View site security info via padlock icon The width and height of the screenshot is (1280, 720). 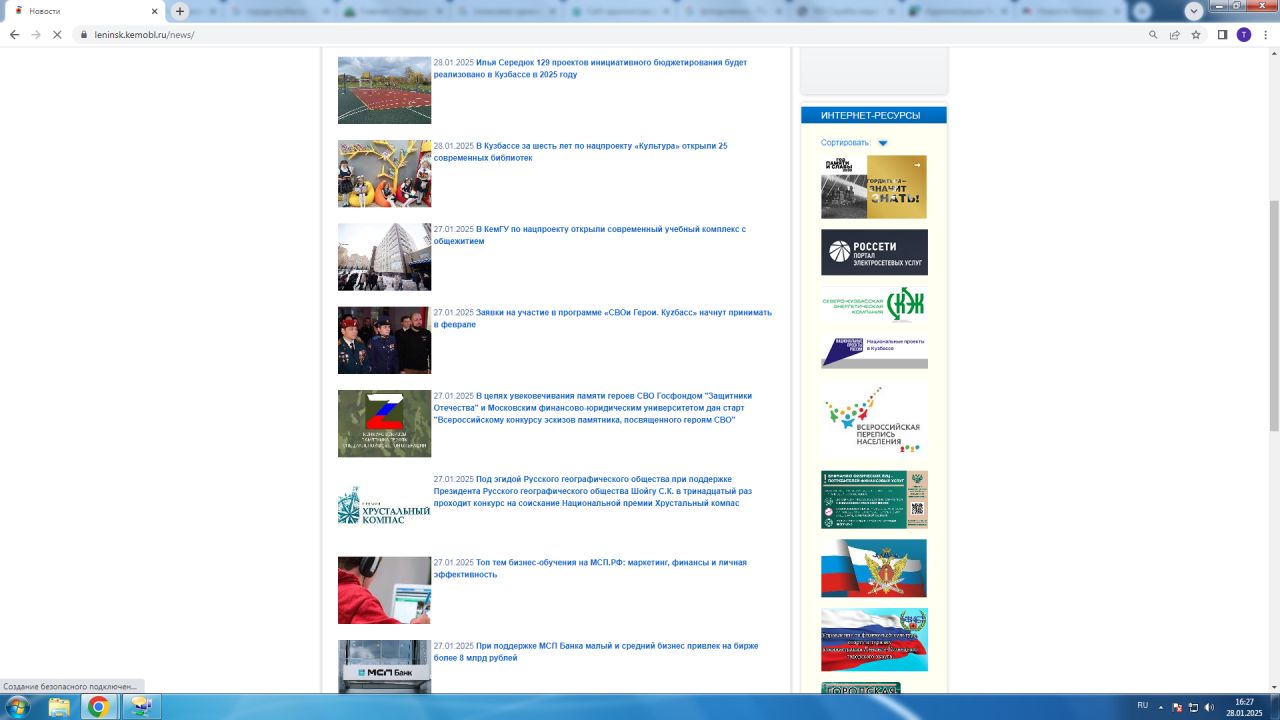click(x=84, y=34)
